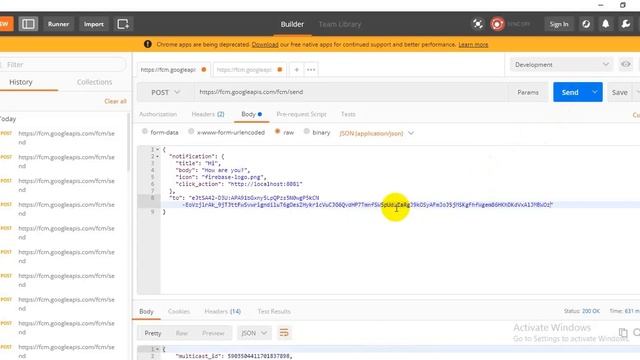Click the Params button
The width and height of the screenshot is (640, 360).
[x=528, y=93]
